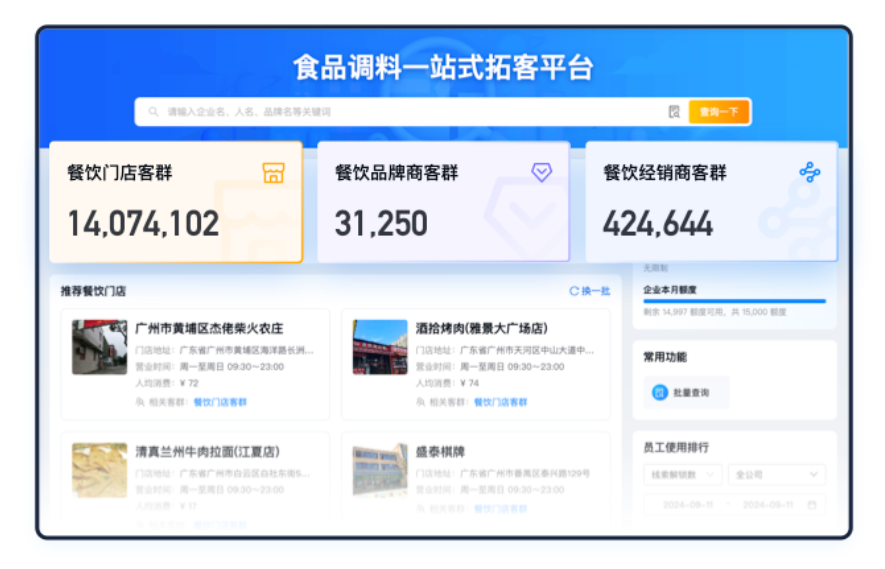Click 餐饮门店客群 link under 广州市黄埔区杰佬柴火农庄
The height and width of the screenshot is (569, 885).
[x=220, y=402]
